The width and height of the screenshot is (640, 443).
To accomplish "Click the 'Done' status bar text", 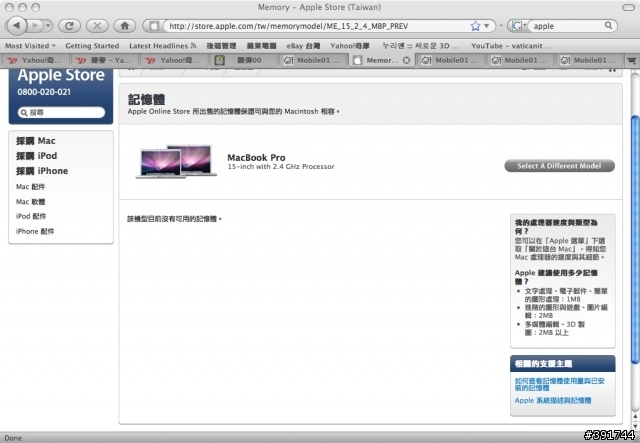I will (x=13, y=438).
